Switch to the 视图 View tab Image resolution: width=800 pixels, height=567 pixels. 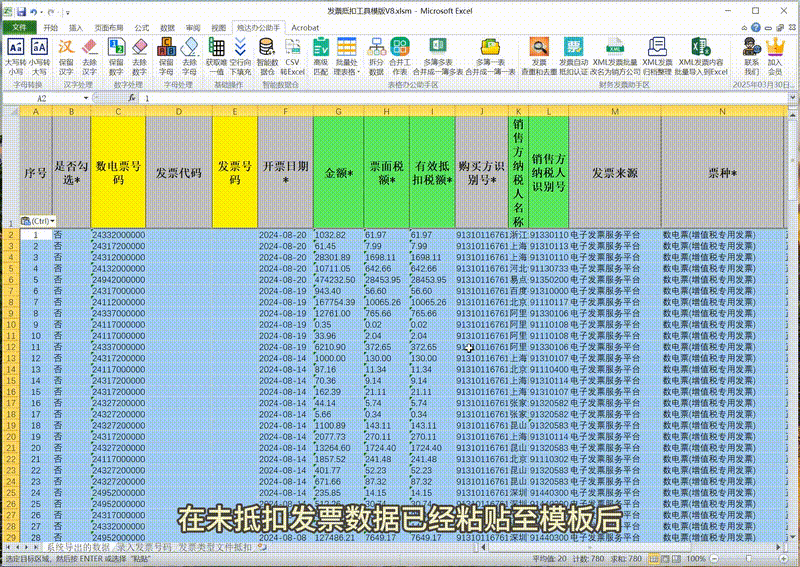218,28
